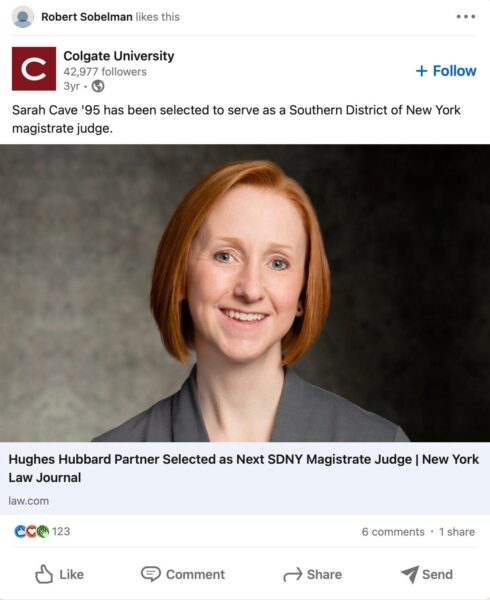Open the article portrait image
The height and width of the screenshot is (600, 490).
point(245,293)
